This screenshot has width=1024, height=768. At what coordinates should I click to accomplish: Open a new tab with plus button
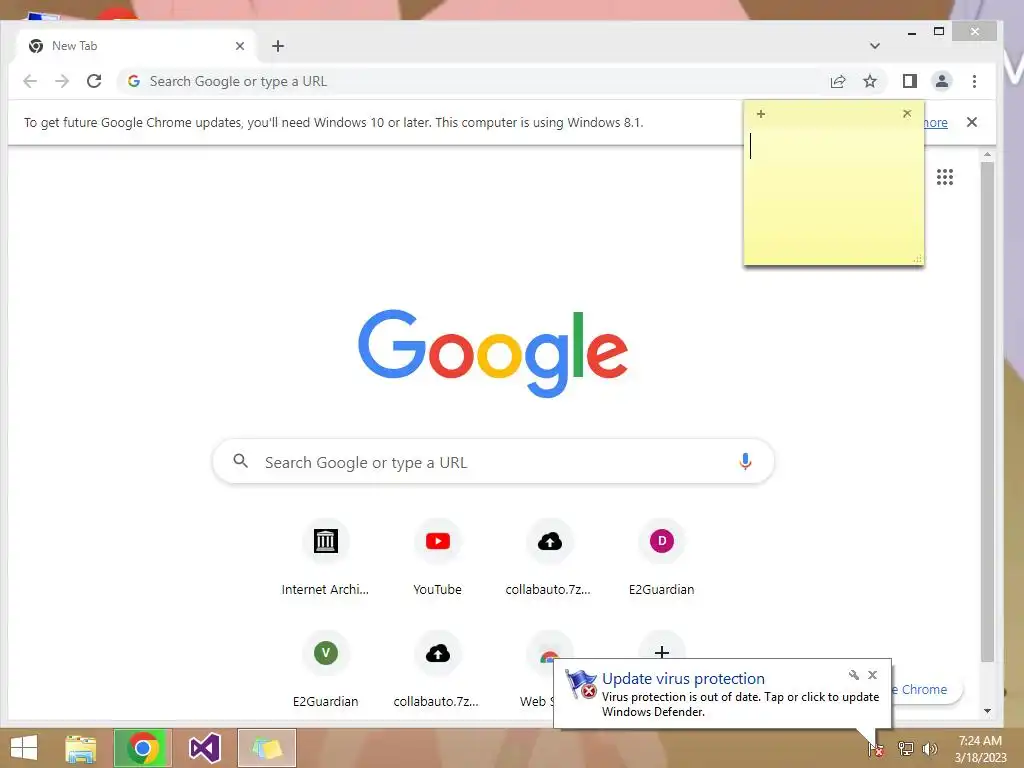(x=278, y=46)
